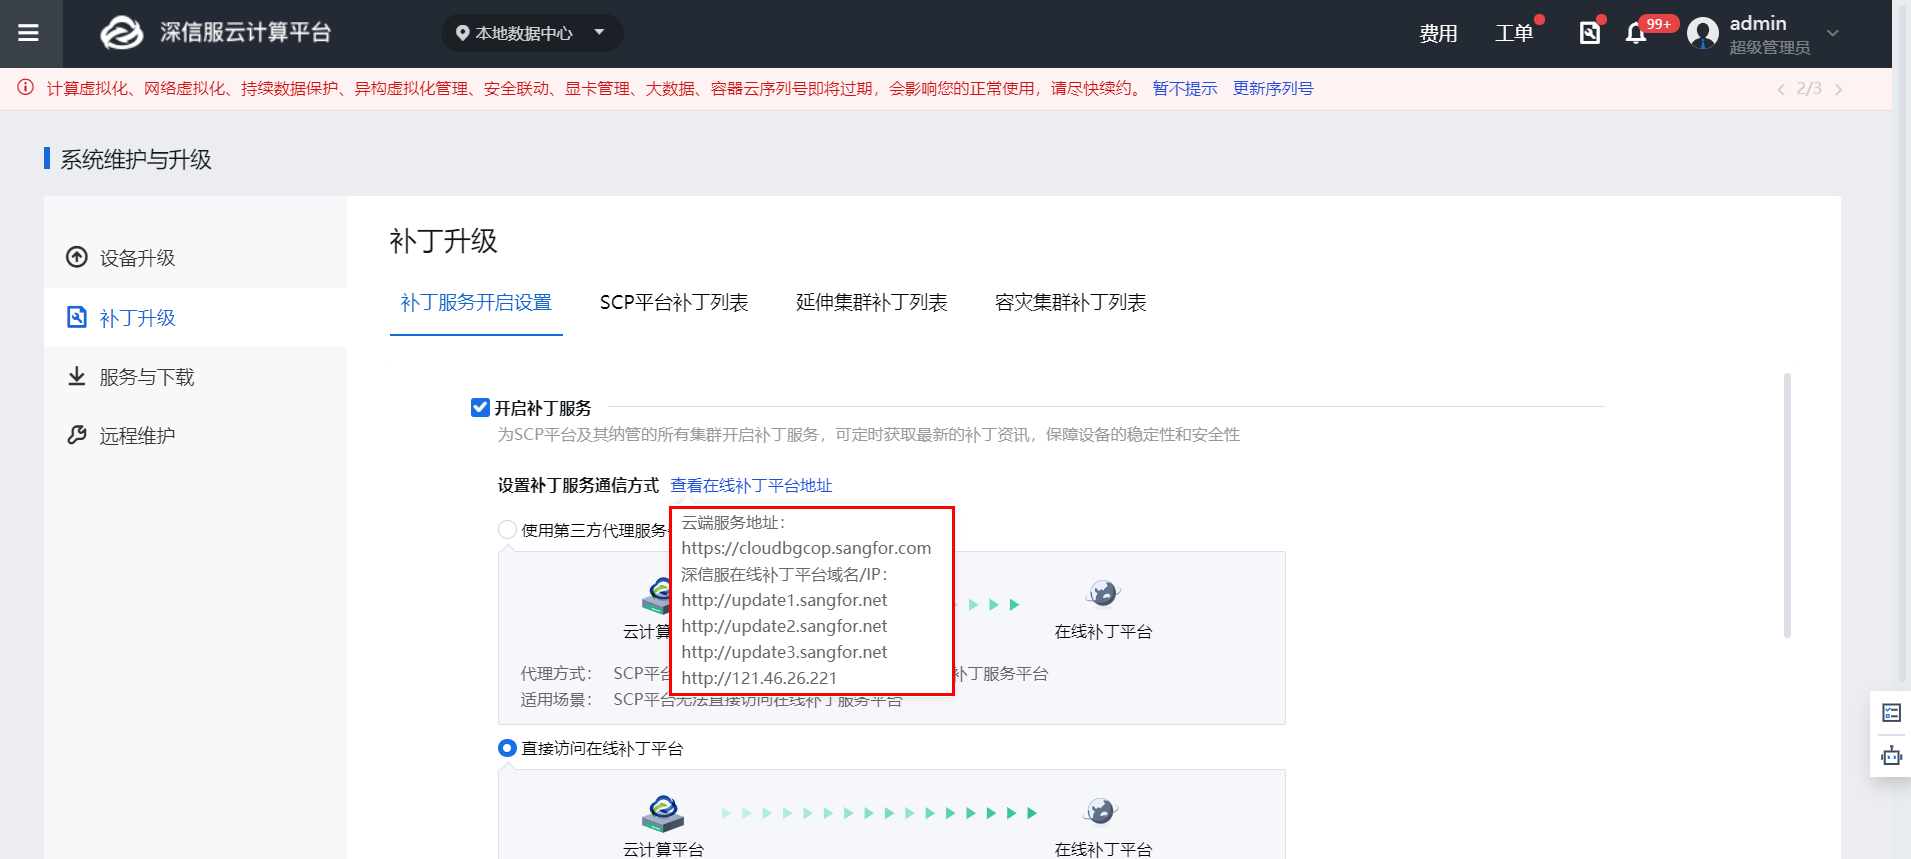Expand the 本地数据中心 location dropdown
Screen dimensions: 1911x859
click(532, 33)
